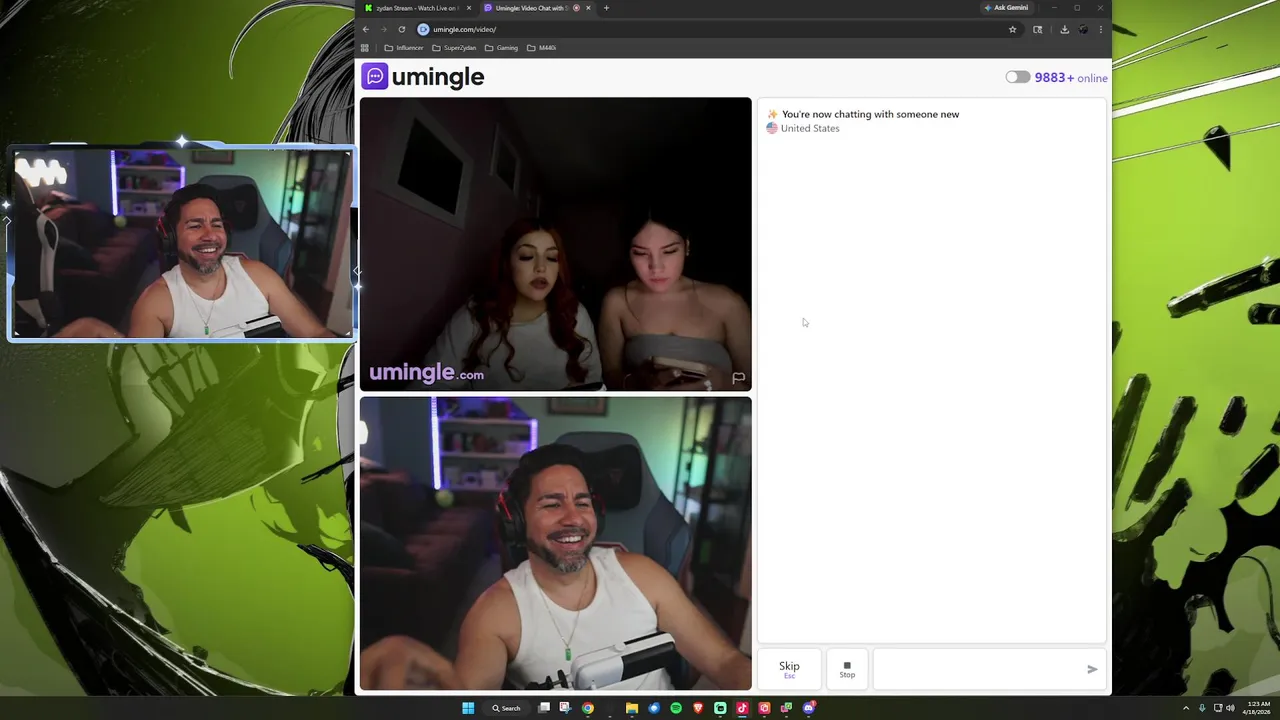Open the clock showing 1:23 AM
The width and height of the screenshot is (1280, 720).
1259,708
